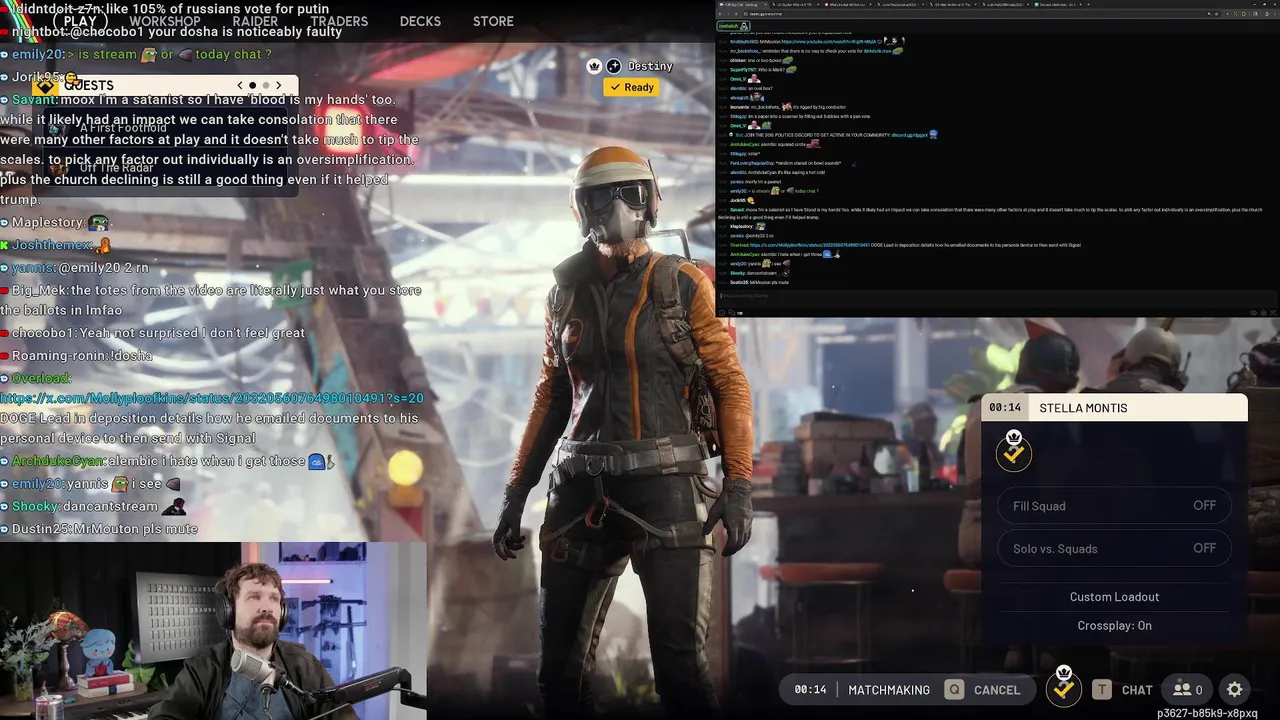The height and width of the screenshot is (720, 1280).
Task: Click the crown leader icon beside Destiny
Action: coord(595,66)
